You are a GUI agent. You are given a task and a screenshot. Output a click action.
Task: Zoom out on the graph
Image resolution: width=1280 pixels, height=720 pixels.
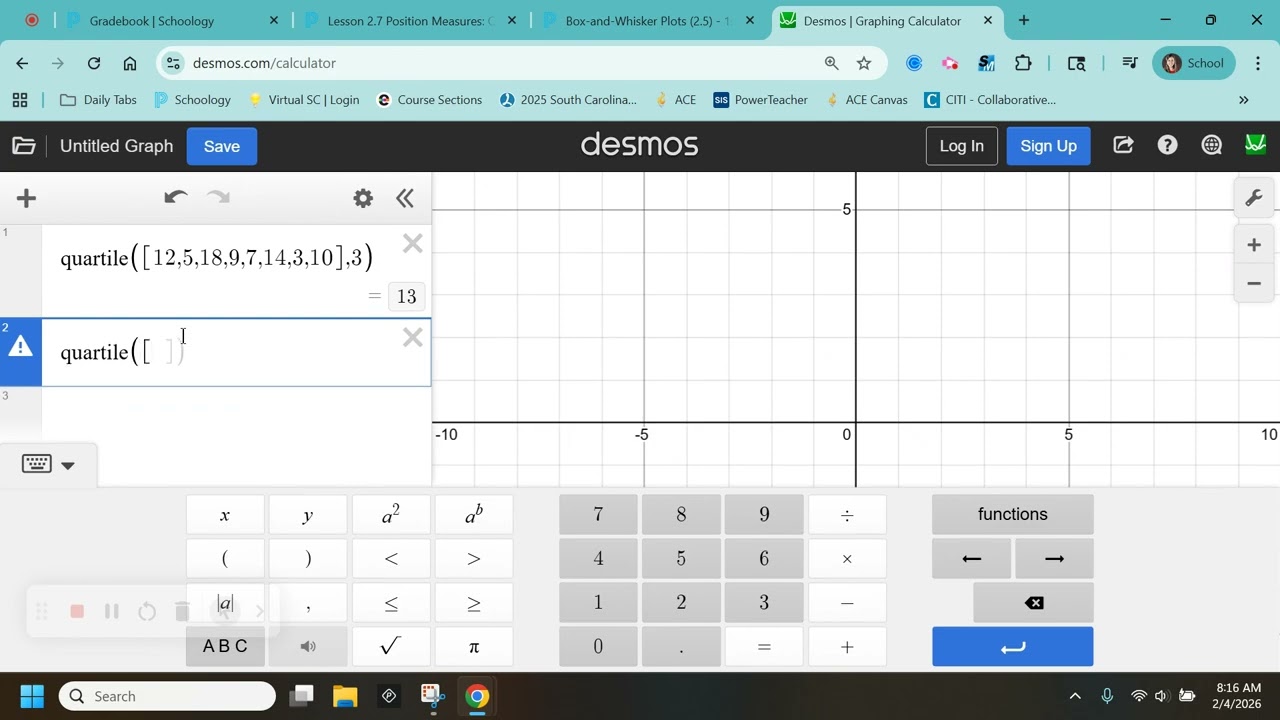tap(1254, 283)
